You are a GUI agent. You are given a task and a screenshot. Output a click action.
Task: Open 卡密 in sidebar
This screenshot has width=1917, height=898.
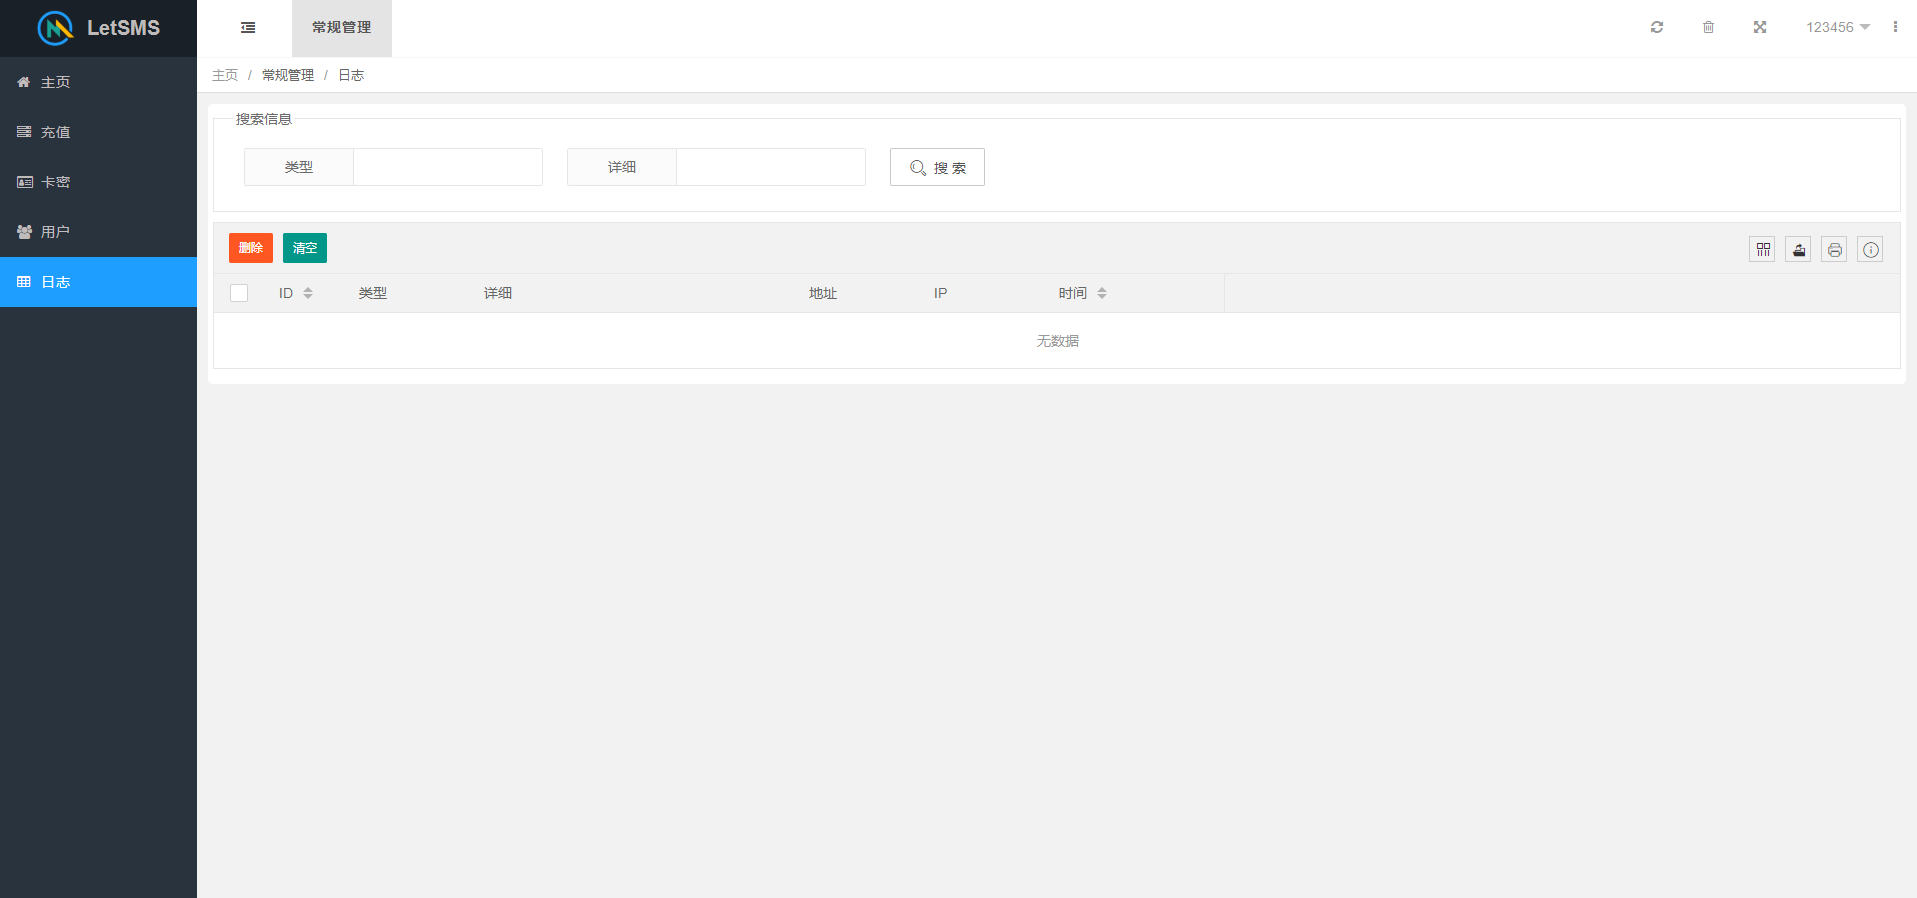tap(98, 182)
